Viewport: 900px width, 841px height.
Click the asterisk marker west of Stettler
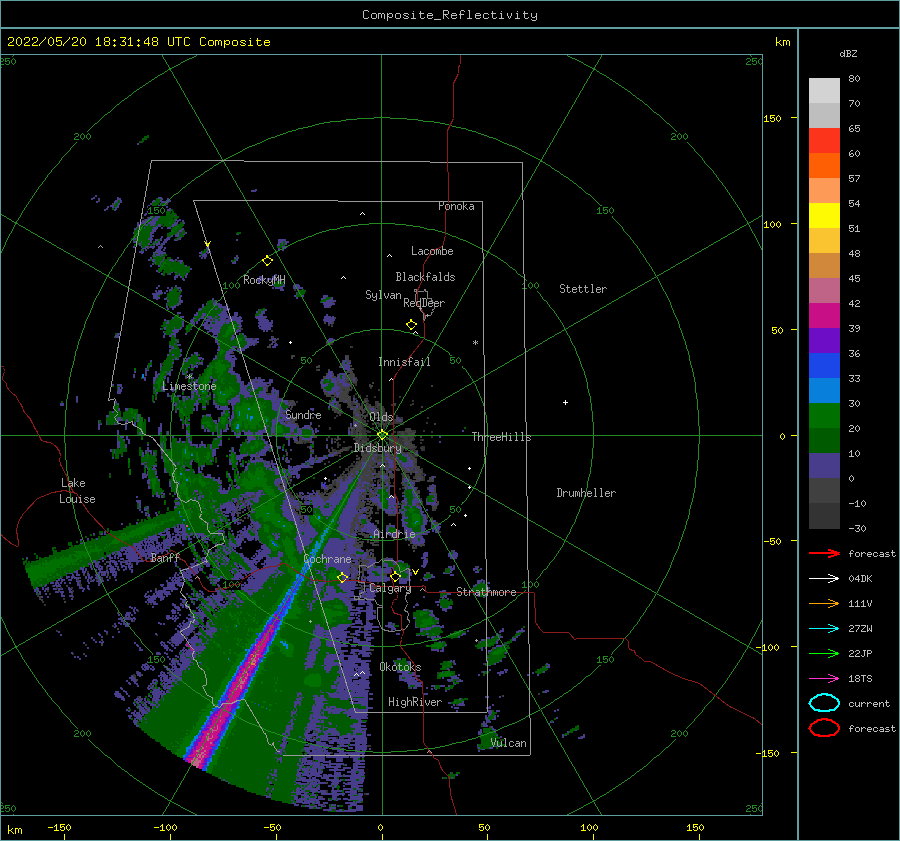click(x=475, y=343)
